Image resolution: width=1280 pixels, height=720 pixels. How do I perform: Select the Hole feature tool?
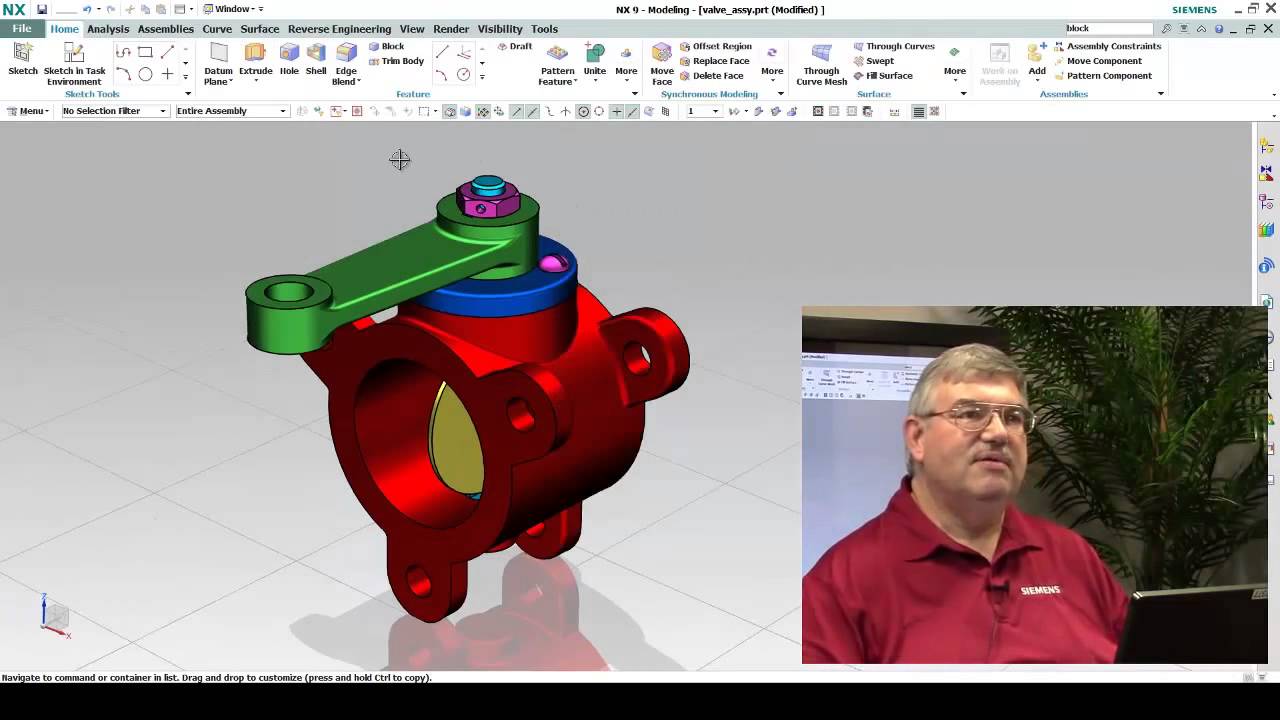click(x=289, y=59)
